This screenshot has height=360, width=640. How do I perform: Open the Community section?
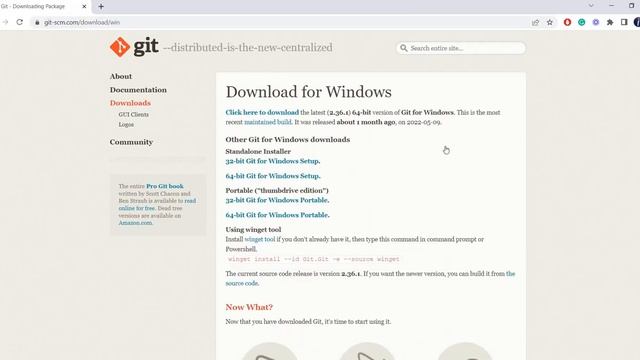click(x=131, y=142)
